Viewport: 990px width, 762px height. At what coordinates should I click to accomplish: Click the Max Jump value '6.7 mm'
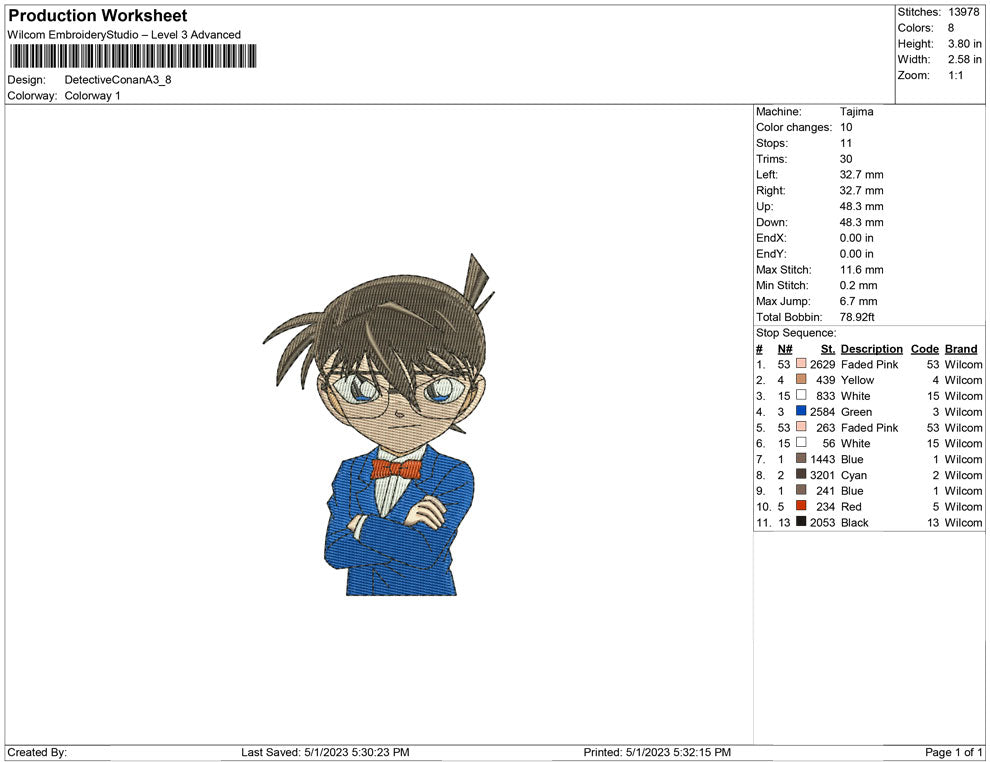[859, 301]
